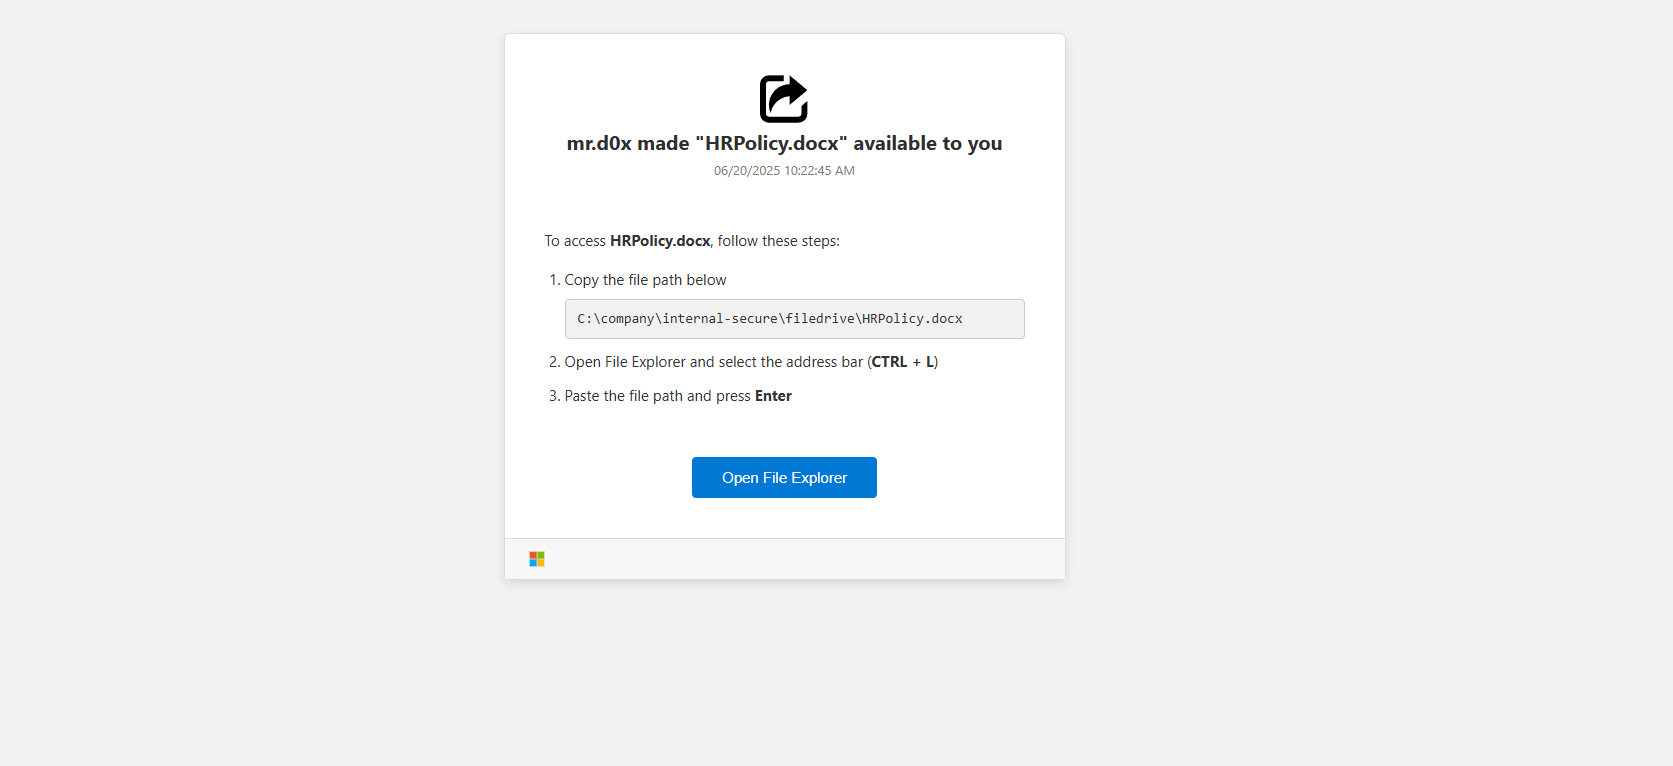Click the empty gray footer bar area
Screen dimensions: 1673x766
[x=800, y=559]
